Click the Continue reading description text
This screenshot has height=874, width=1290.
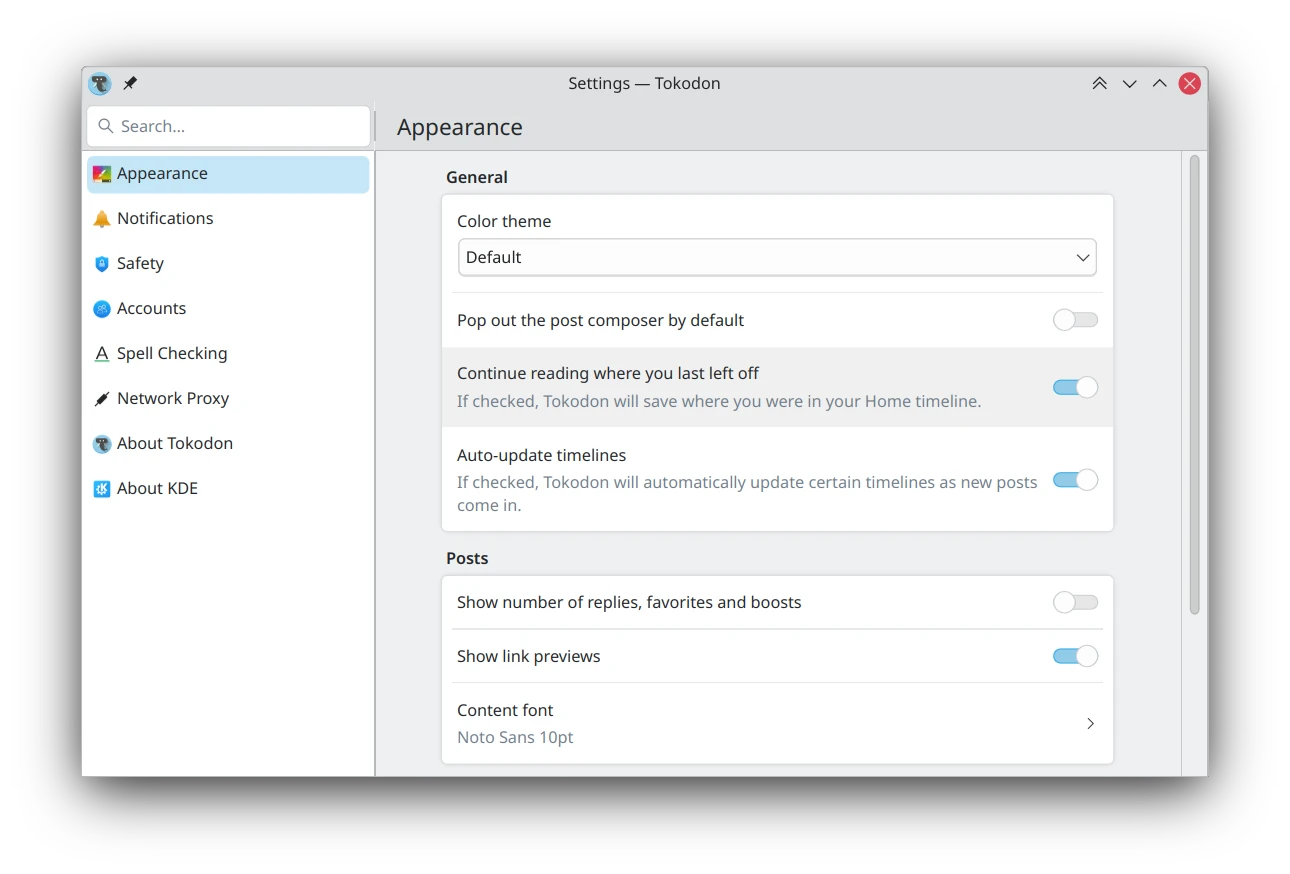(719, 401)
